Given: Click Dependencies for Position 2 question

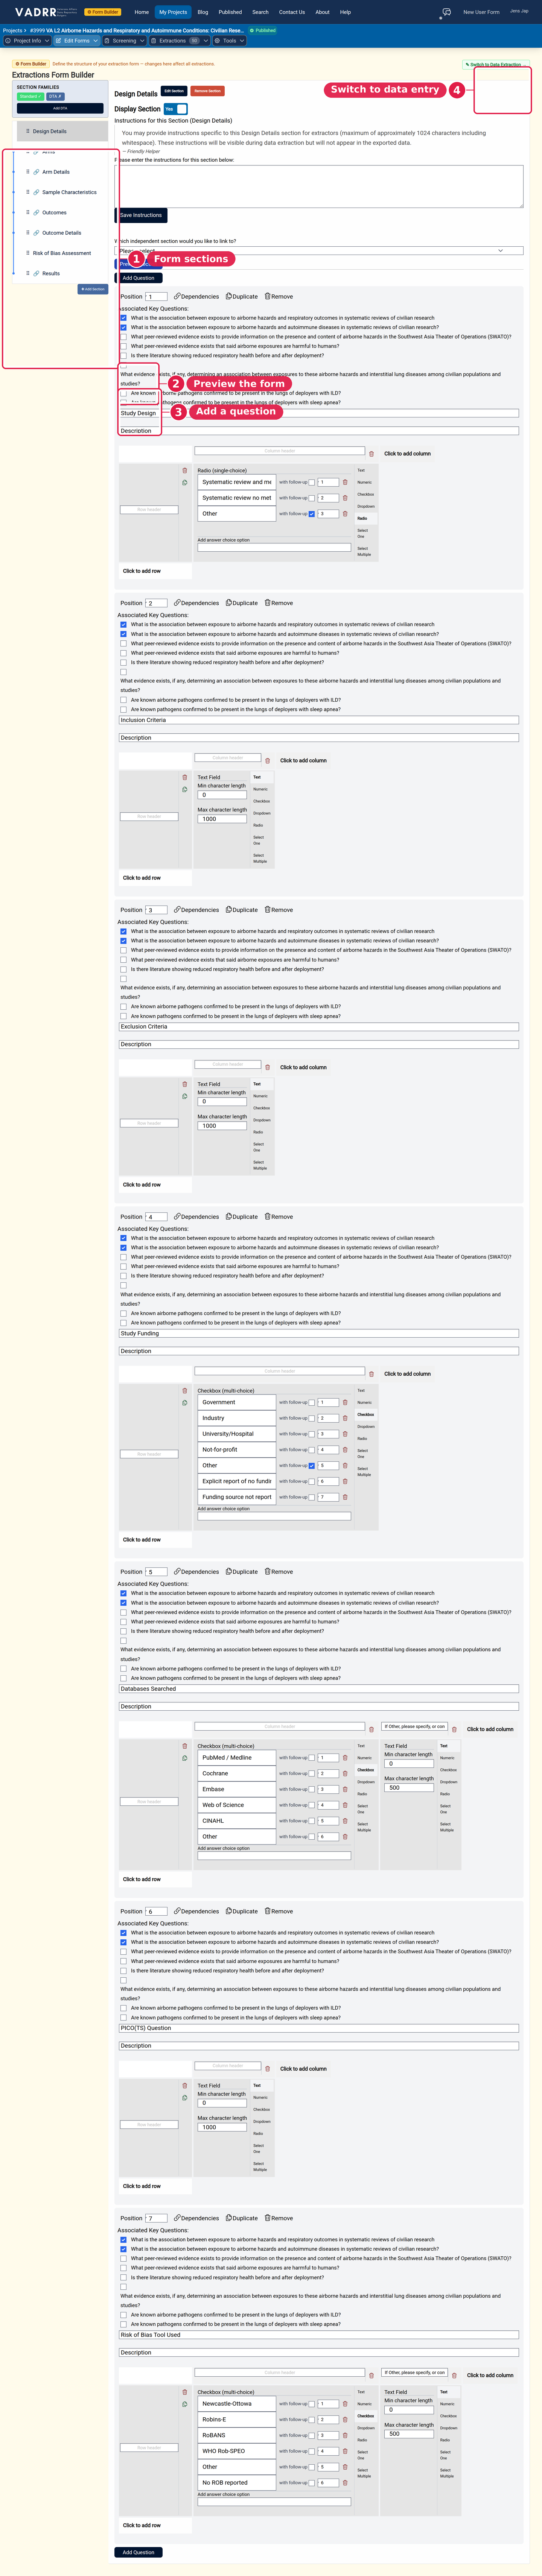Looking at the screenshot, I should pos(196,603).
